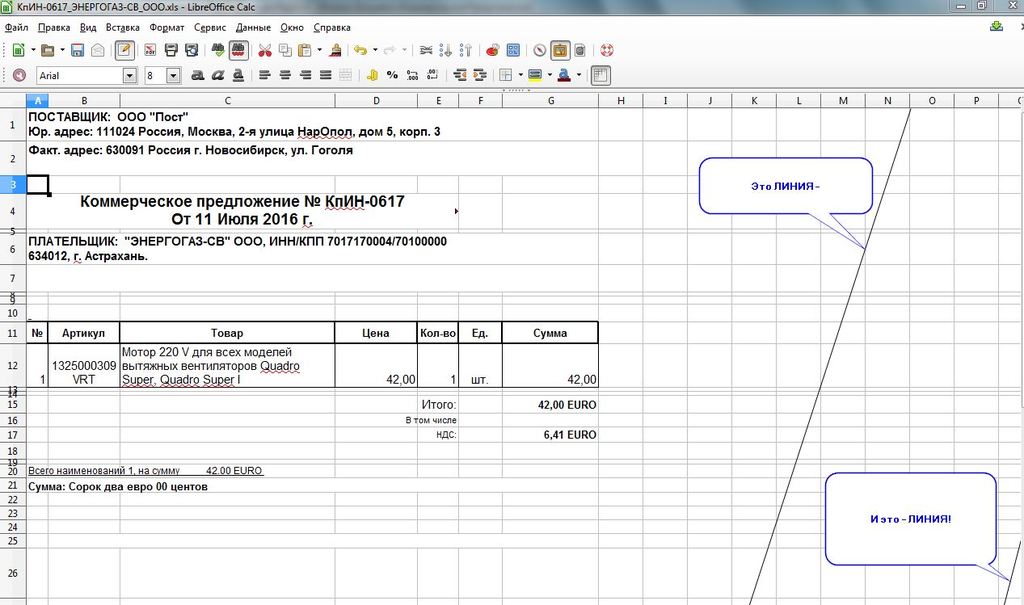The image size is (1024, 605).
Task: Send document as e-mail
Action: tap(97, 50)
